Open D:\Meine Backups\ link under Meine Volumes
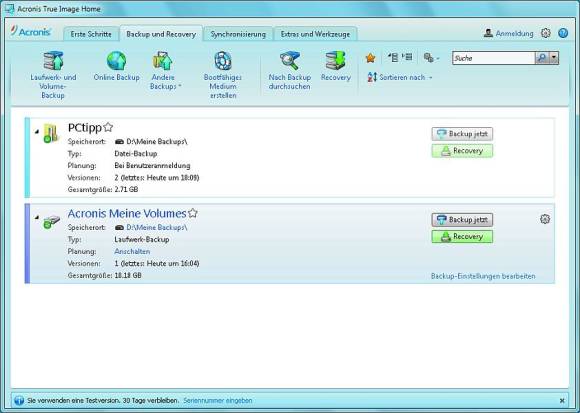Screen dimensions: 580x413 (x=156, y=227)
